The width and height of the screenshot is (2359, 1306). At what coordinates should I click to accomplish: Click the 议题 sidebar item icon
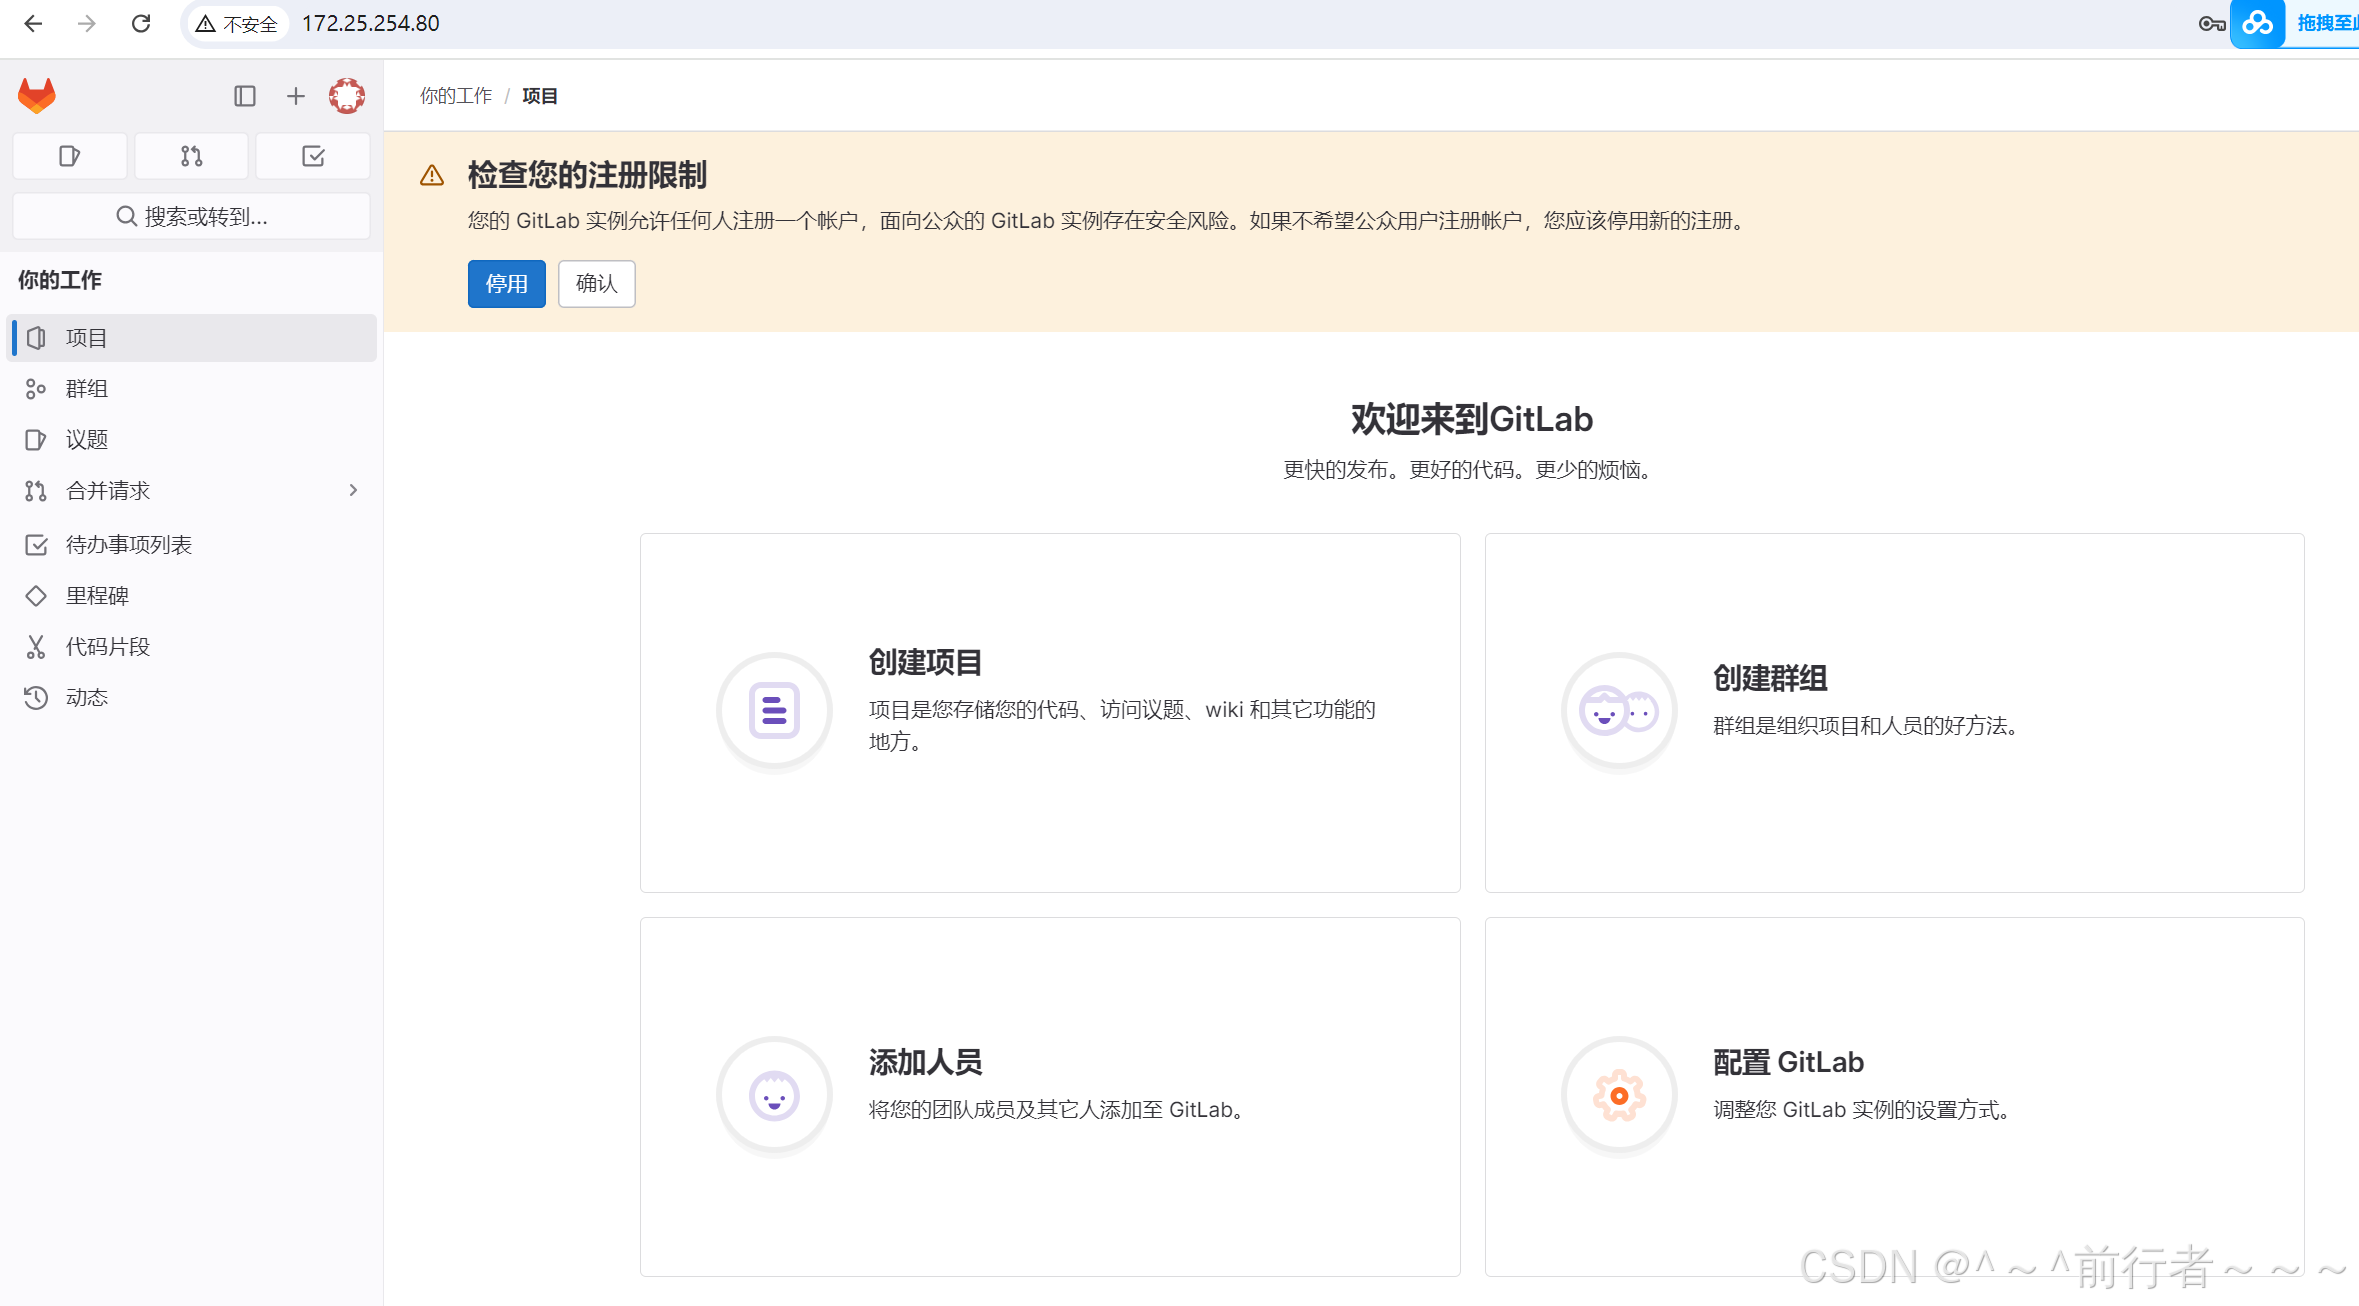[x=36, y=440]
